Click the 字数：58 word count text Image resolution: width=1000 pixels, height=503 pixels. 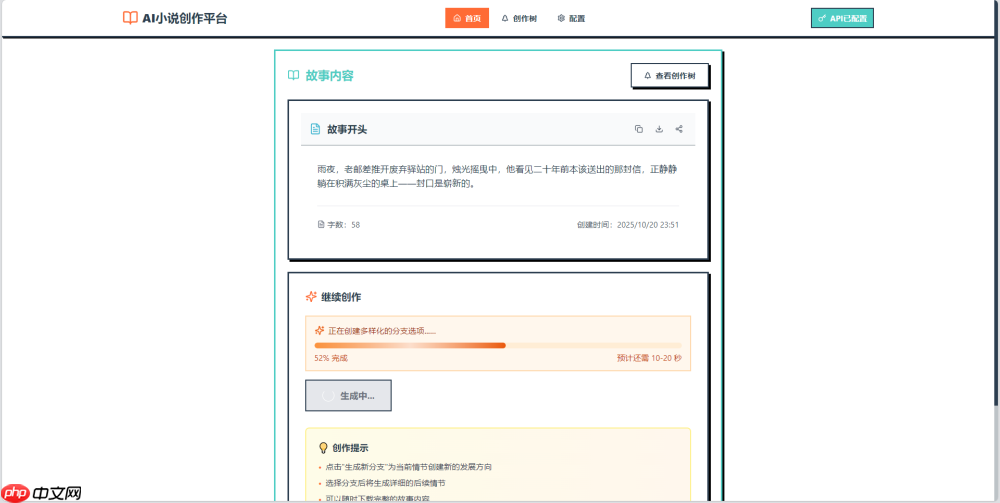pyautogui.click(x=344, y=224)
